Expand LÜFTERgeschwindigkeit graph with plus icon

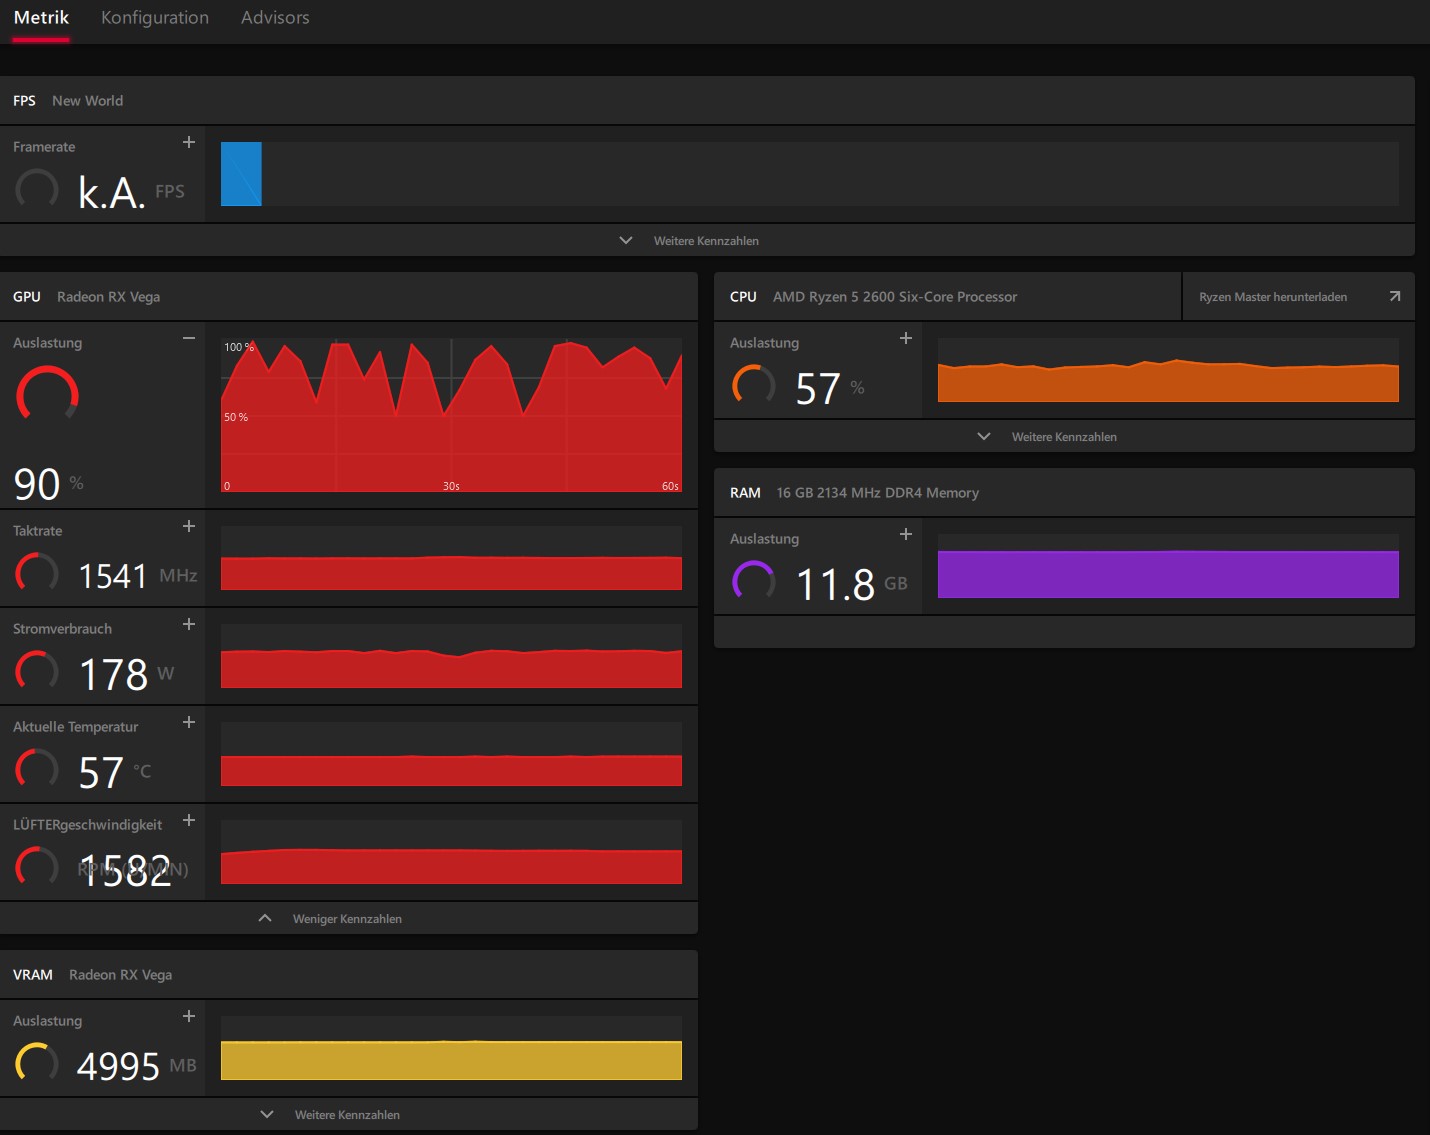point(189,821)
